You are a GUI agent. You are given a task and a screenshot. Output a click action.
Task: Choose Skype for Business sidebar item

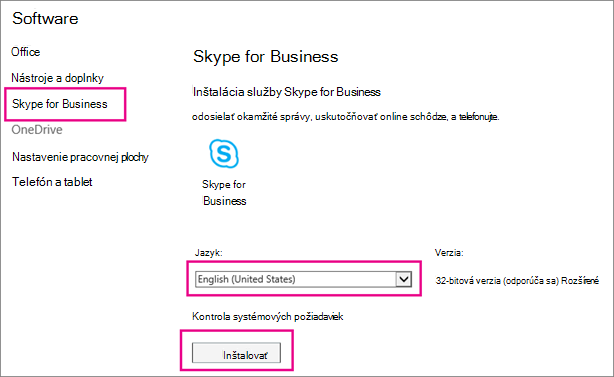click(60, 104)
